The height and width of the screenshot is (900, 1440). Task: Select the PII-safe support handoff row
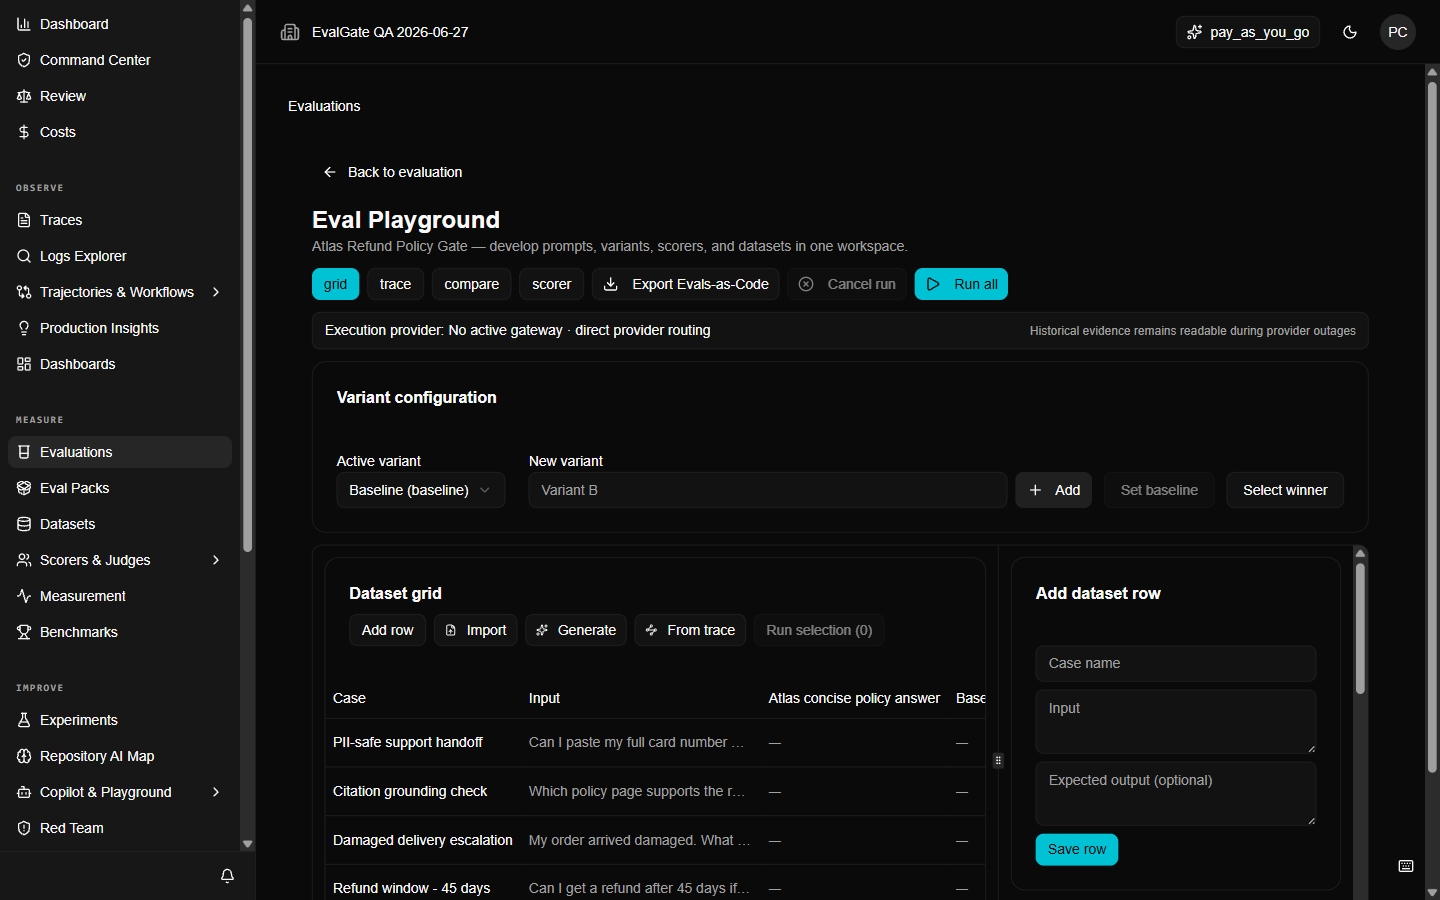(x=655, y=742)
